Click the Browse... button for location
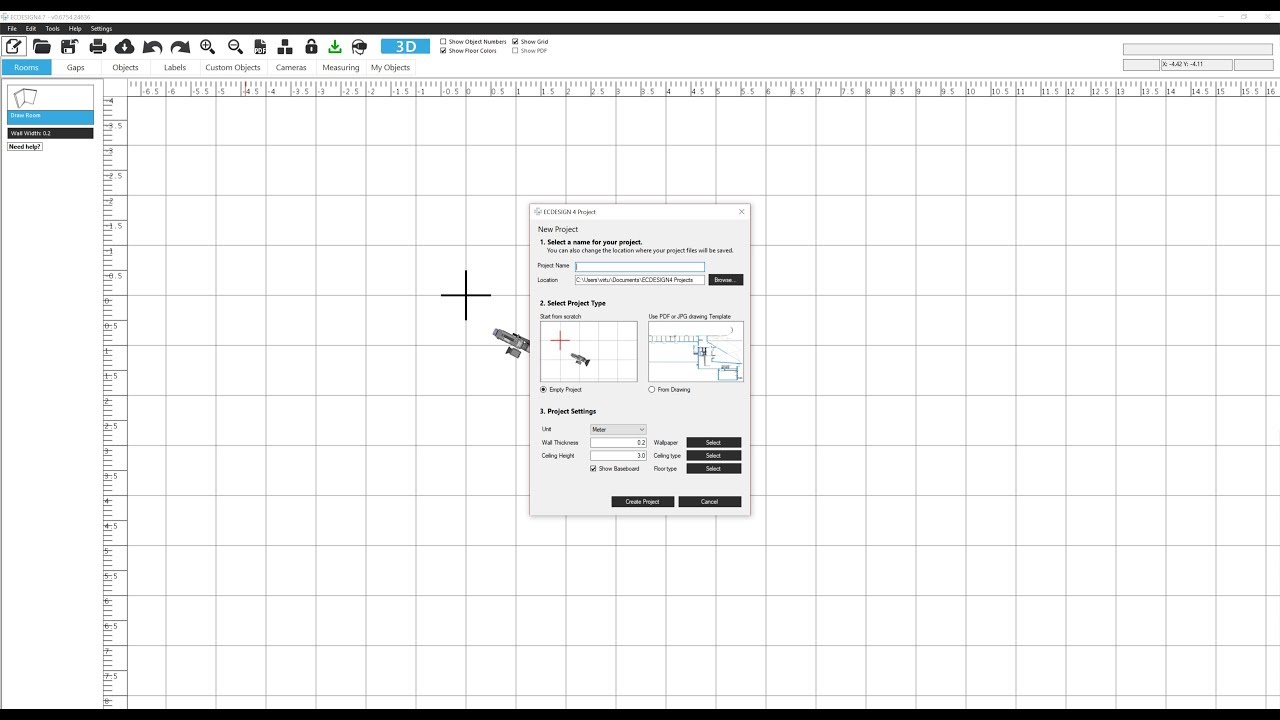Screen dimensions: 1280x720 pyautogui.click(x=726, y=280)
